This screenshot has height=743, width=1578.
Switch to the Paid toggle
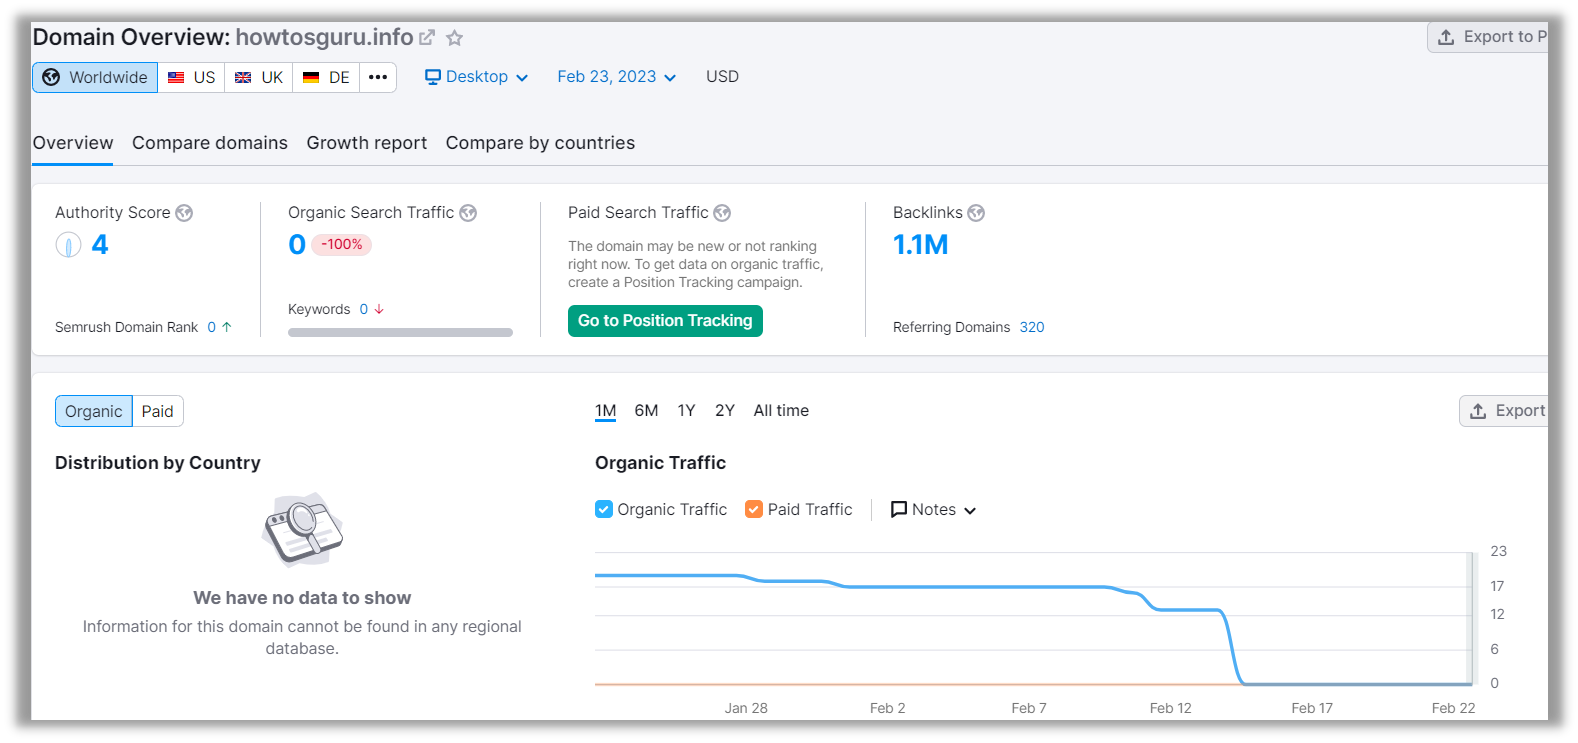pyautogui.click(x=157, y=411)
